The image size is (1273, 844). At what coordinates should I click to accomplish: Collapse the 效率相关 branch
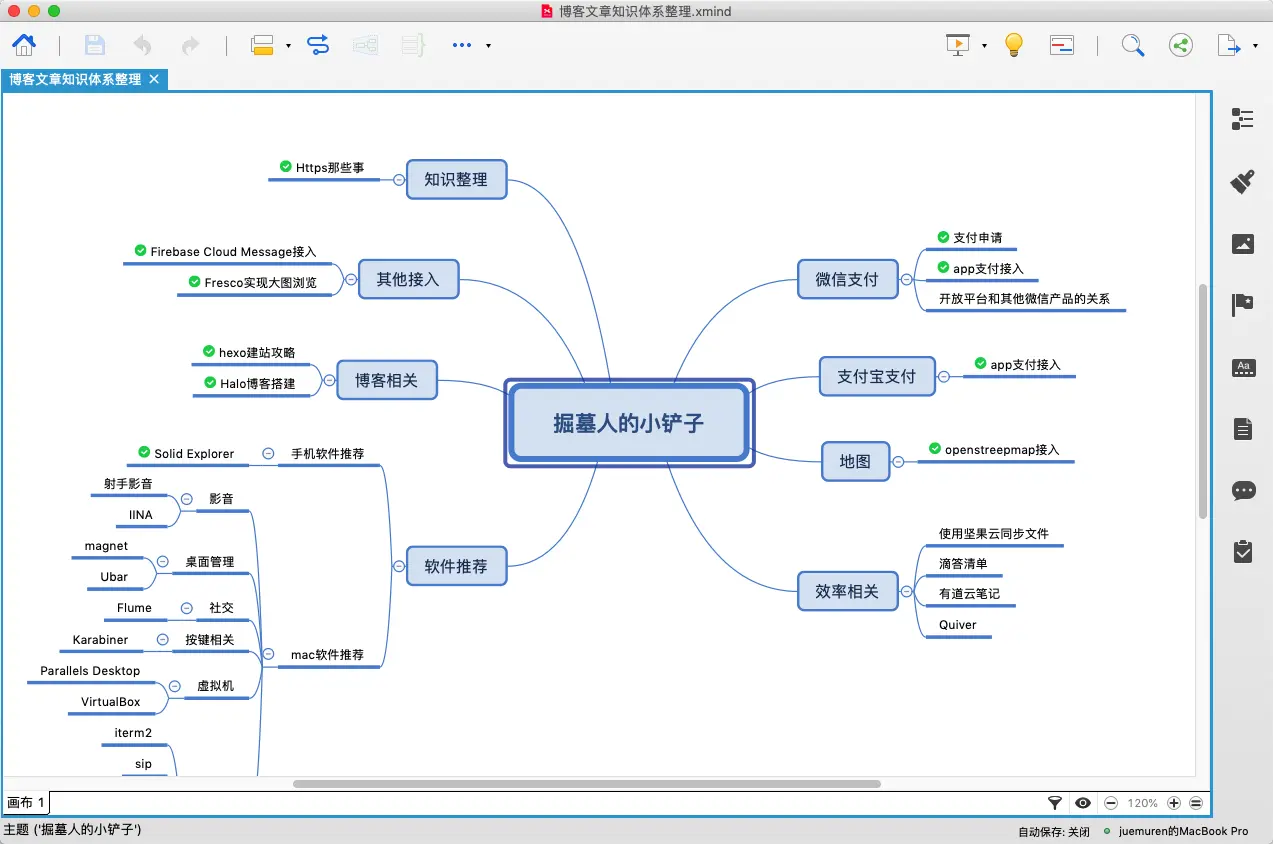pos(906,592)
